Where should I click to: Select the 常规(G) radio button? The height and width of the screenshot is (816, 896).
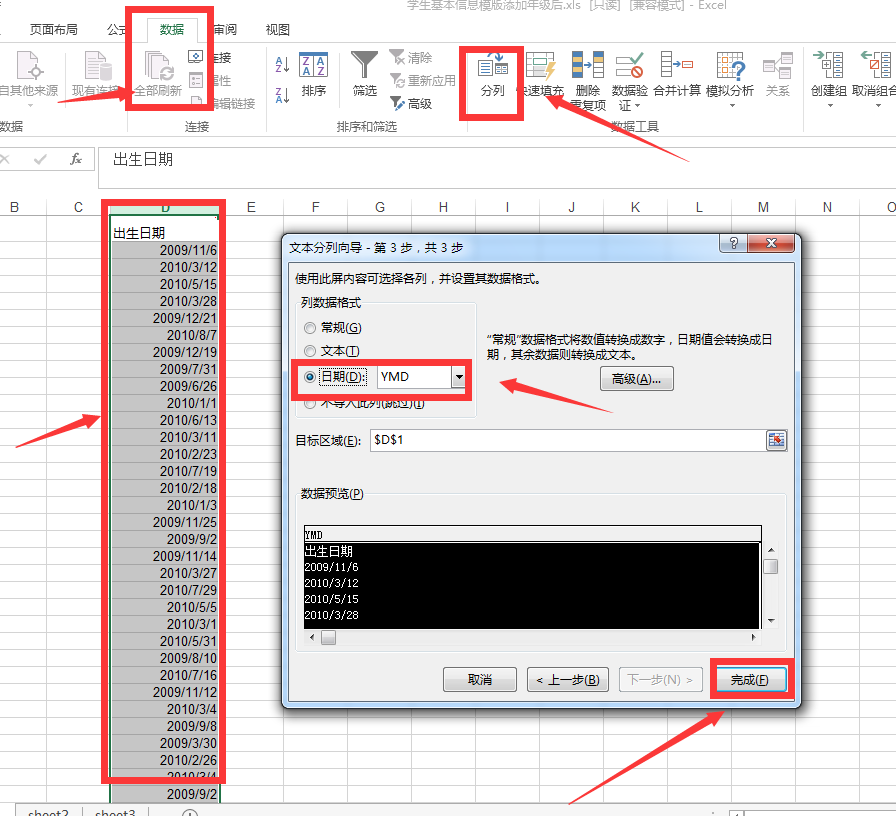click(310, 328)
